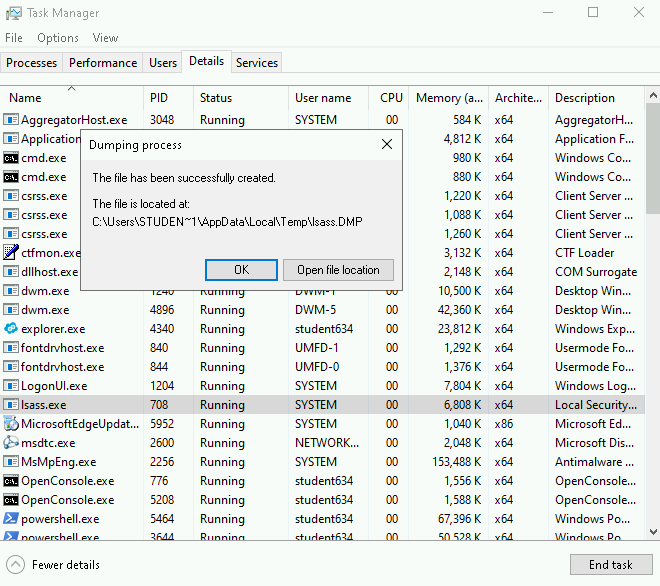Select the Application Frame Host row

(322, 139)
